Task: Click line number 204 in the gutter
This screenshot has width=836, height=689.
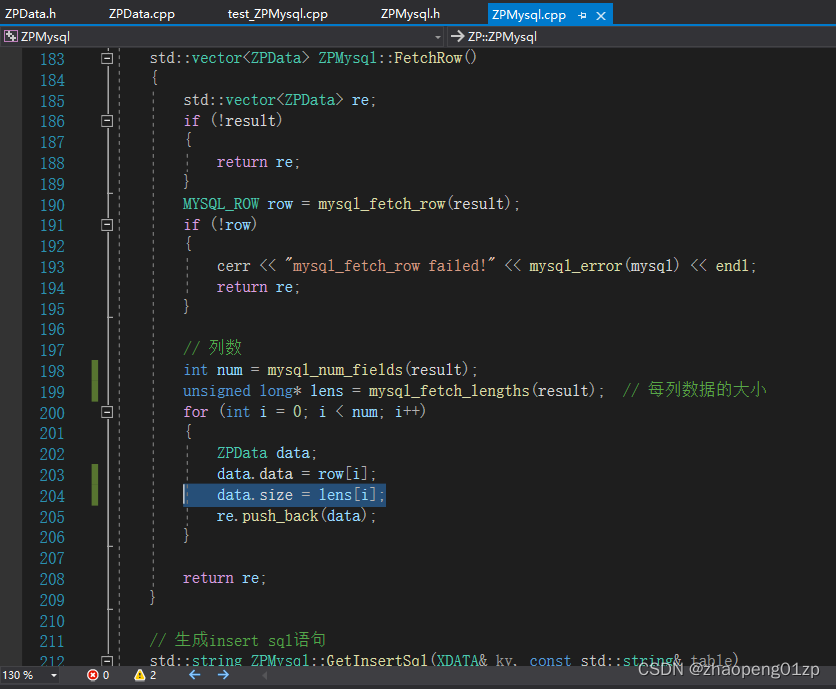Action: 52,496
